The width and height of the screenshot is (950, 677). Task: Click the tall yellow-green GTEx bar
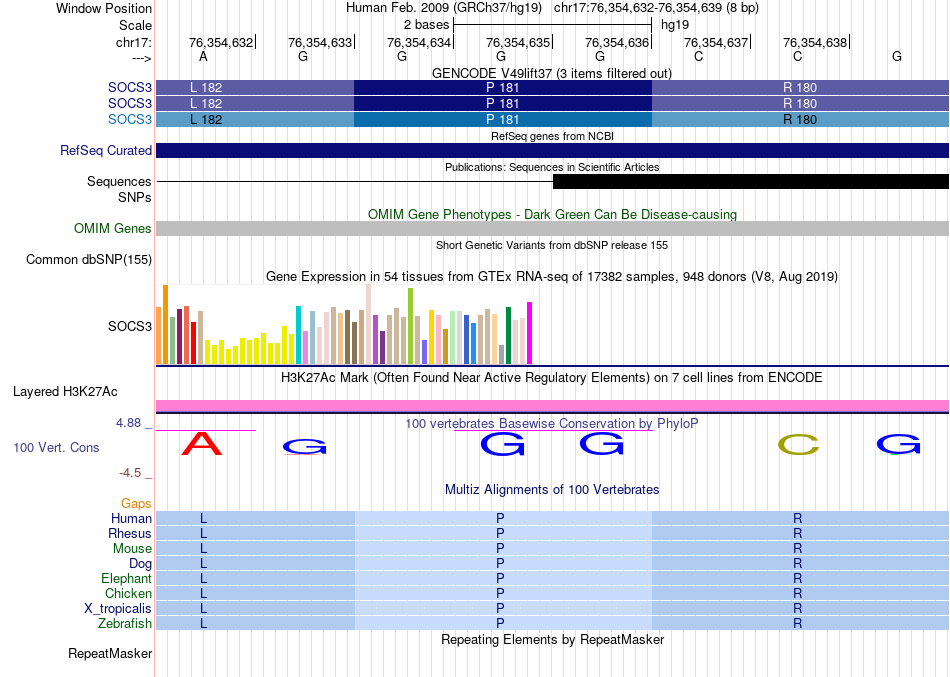coord(411,326)
